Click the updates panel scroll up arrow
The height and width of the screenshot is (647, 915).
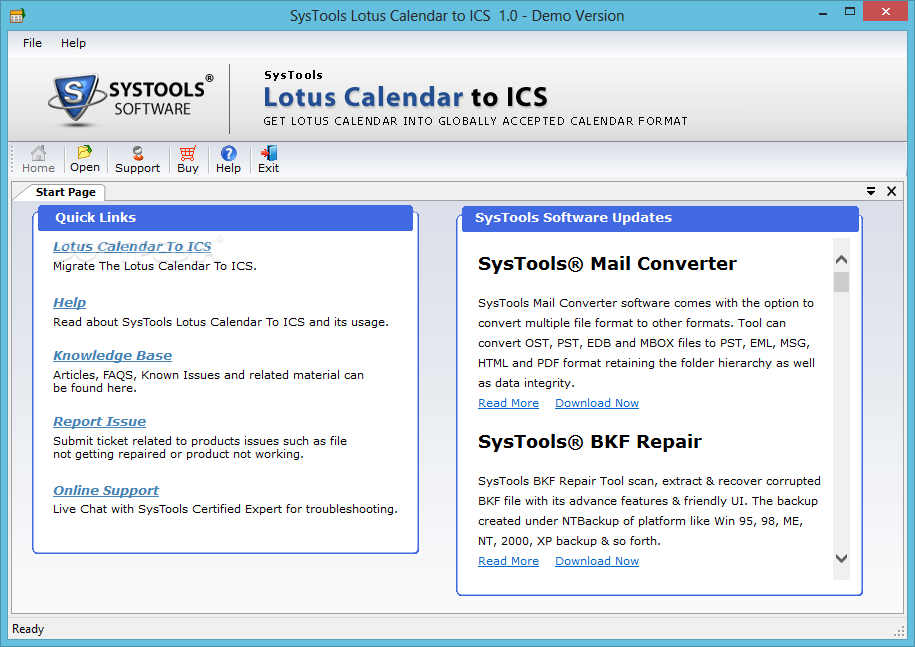point(841,260)
